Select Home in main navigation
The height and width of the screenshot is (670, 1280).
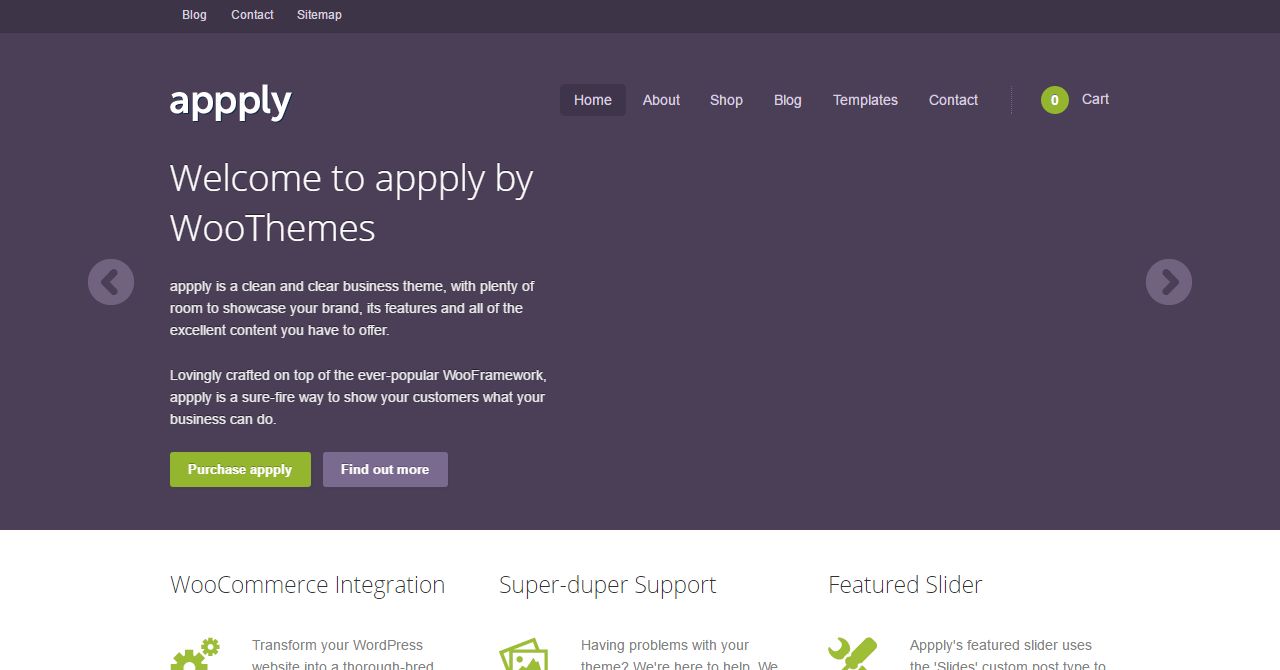coord(593,100)
